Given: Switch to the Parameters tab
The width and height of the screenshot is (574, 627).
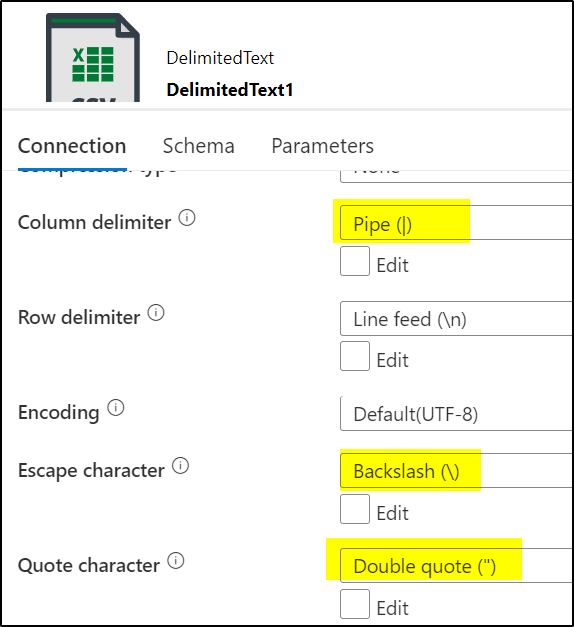Looking at the screenshot, I should click(322, 146).
